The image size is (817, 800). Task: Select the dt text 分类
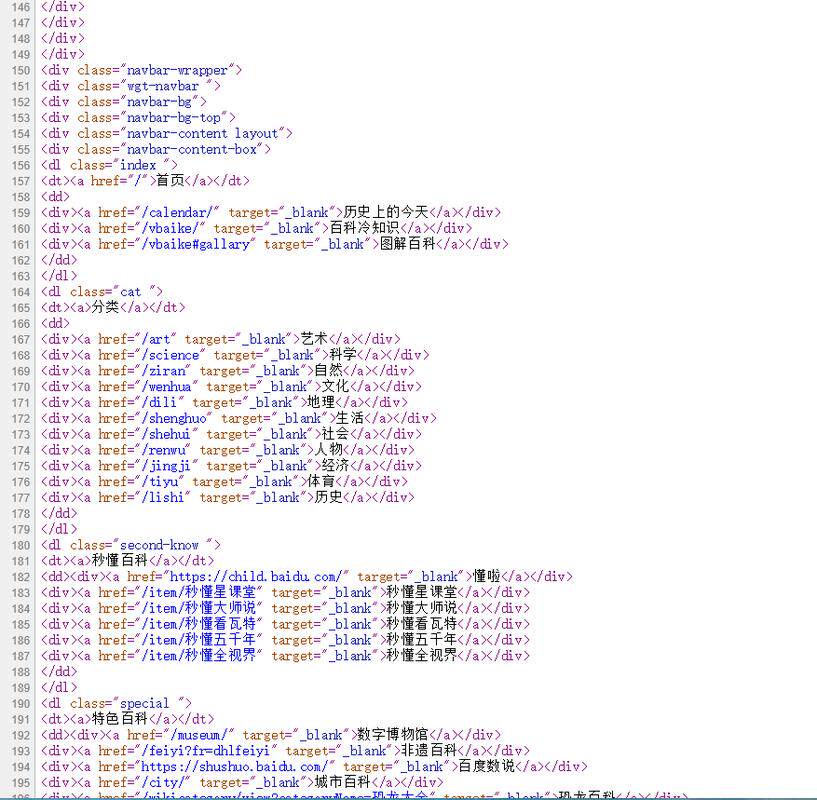point(105,307)
